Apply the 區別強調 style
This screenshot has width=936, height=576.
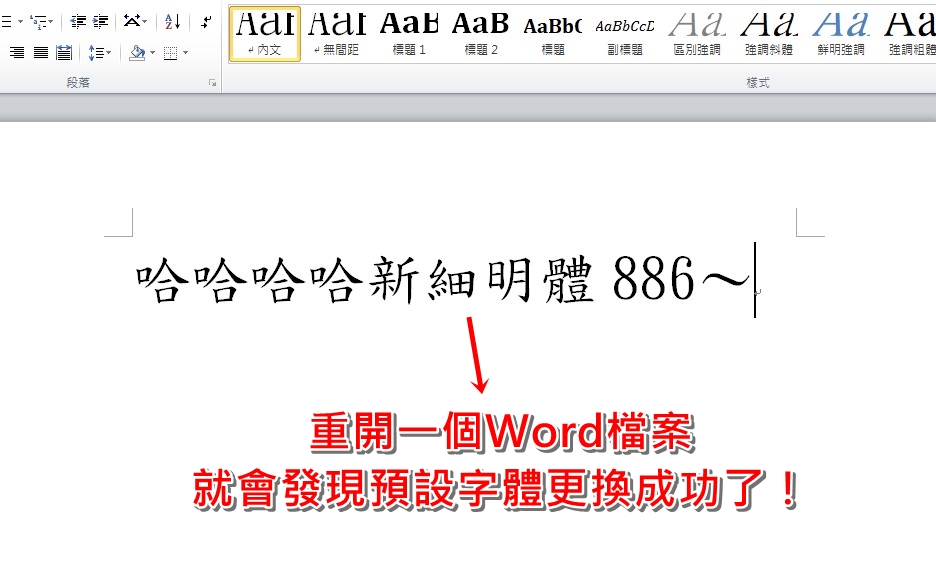pyautogui.click(x=697, y=34)
